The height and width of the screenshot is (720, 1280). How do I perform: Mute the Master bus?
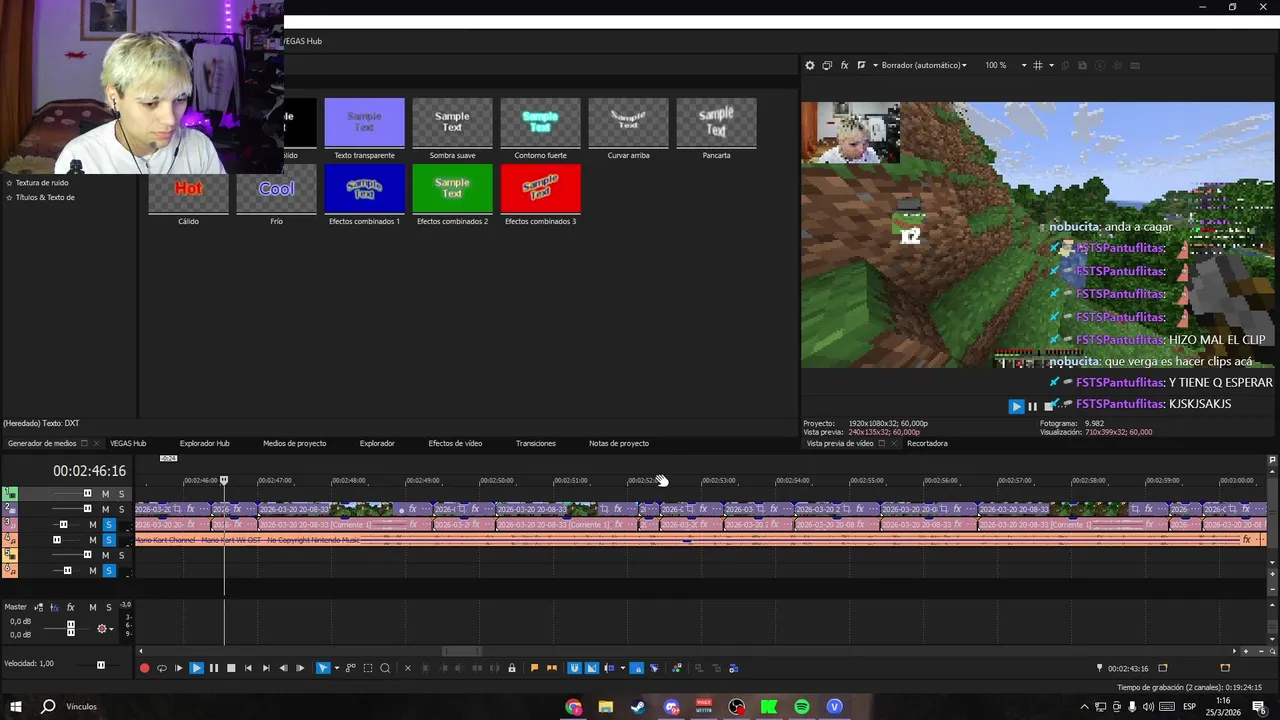click(93, 607)
